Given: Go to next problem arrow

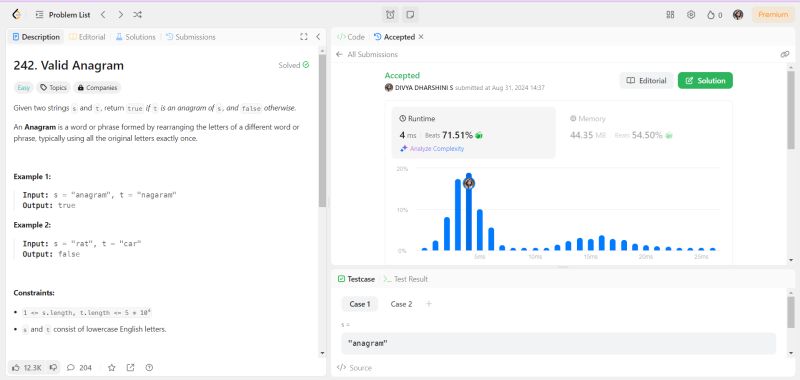Looking at the screenshot, I should pyautogui.click(x=120, y=15).
